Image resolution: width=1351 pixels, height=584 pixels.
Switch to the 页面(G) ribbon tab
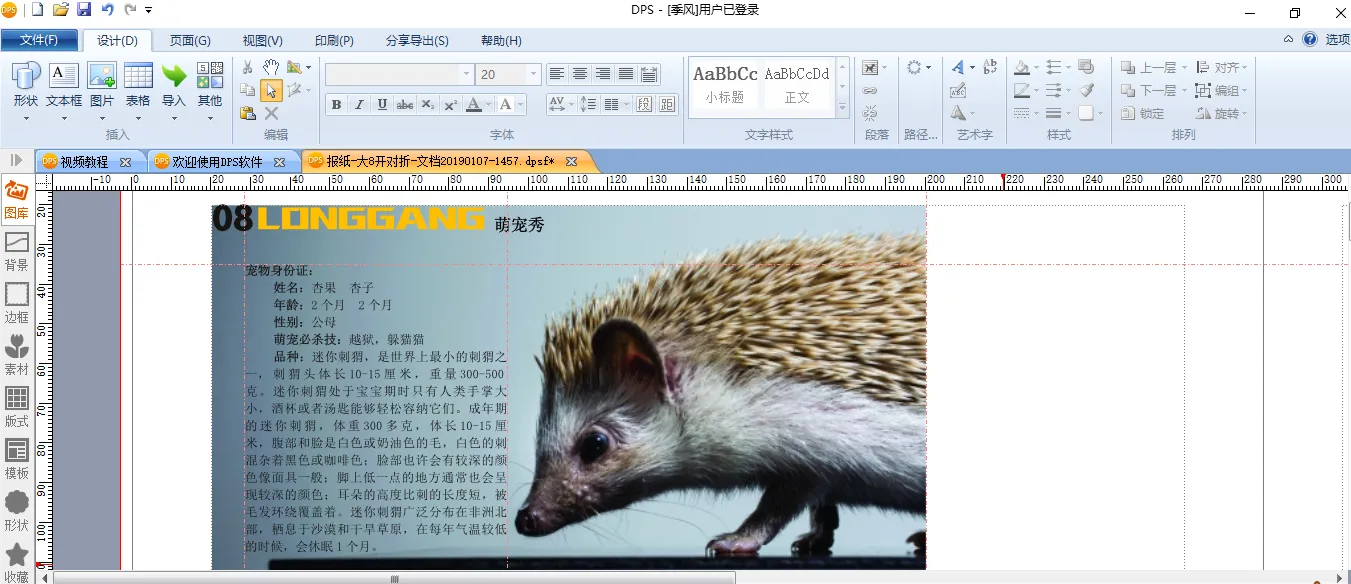pos(190,41)
